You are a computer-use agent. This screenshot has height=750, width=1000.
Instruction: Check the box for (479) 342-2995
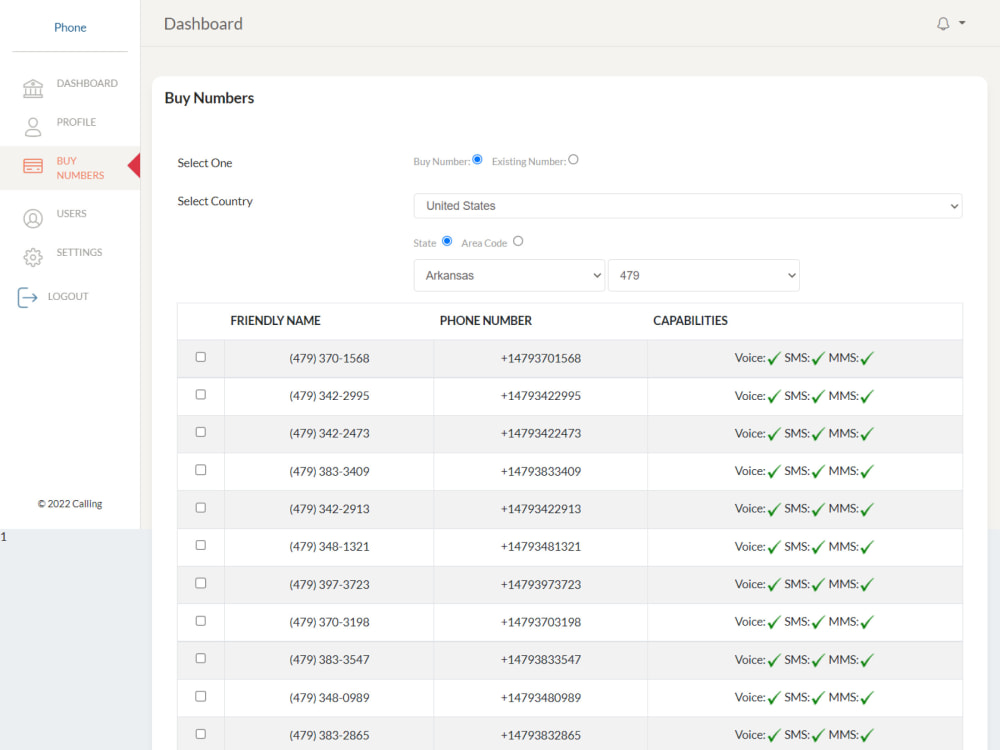click(200, 394)
